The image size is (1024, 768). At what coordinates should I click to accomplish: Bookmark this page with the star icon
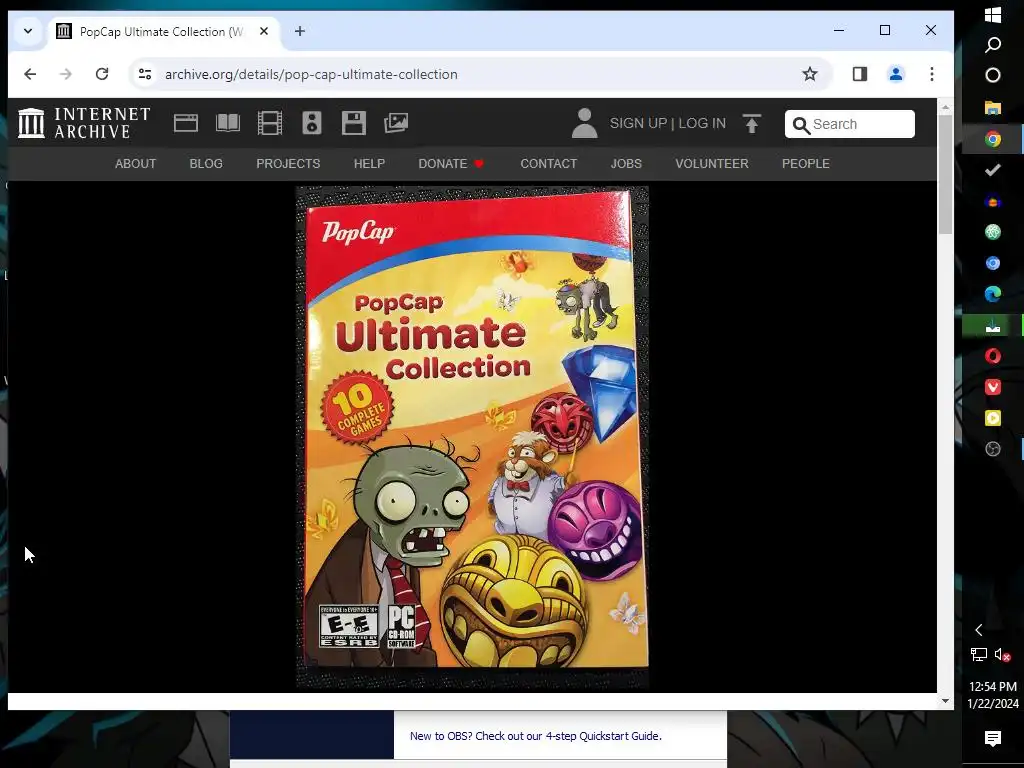pos(810,74)
